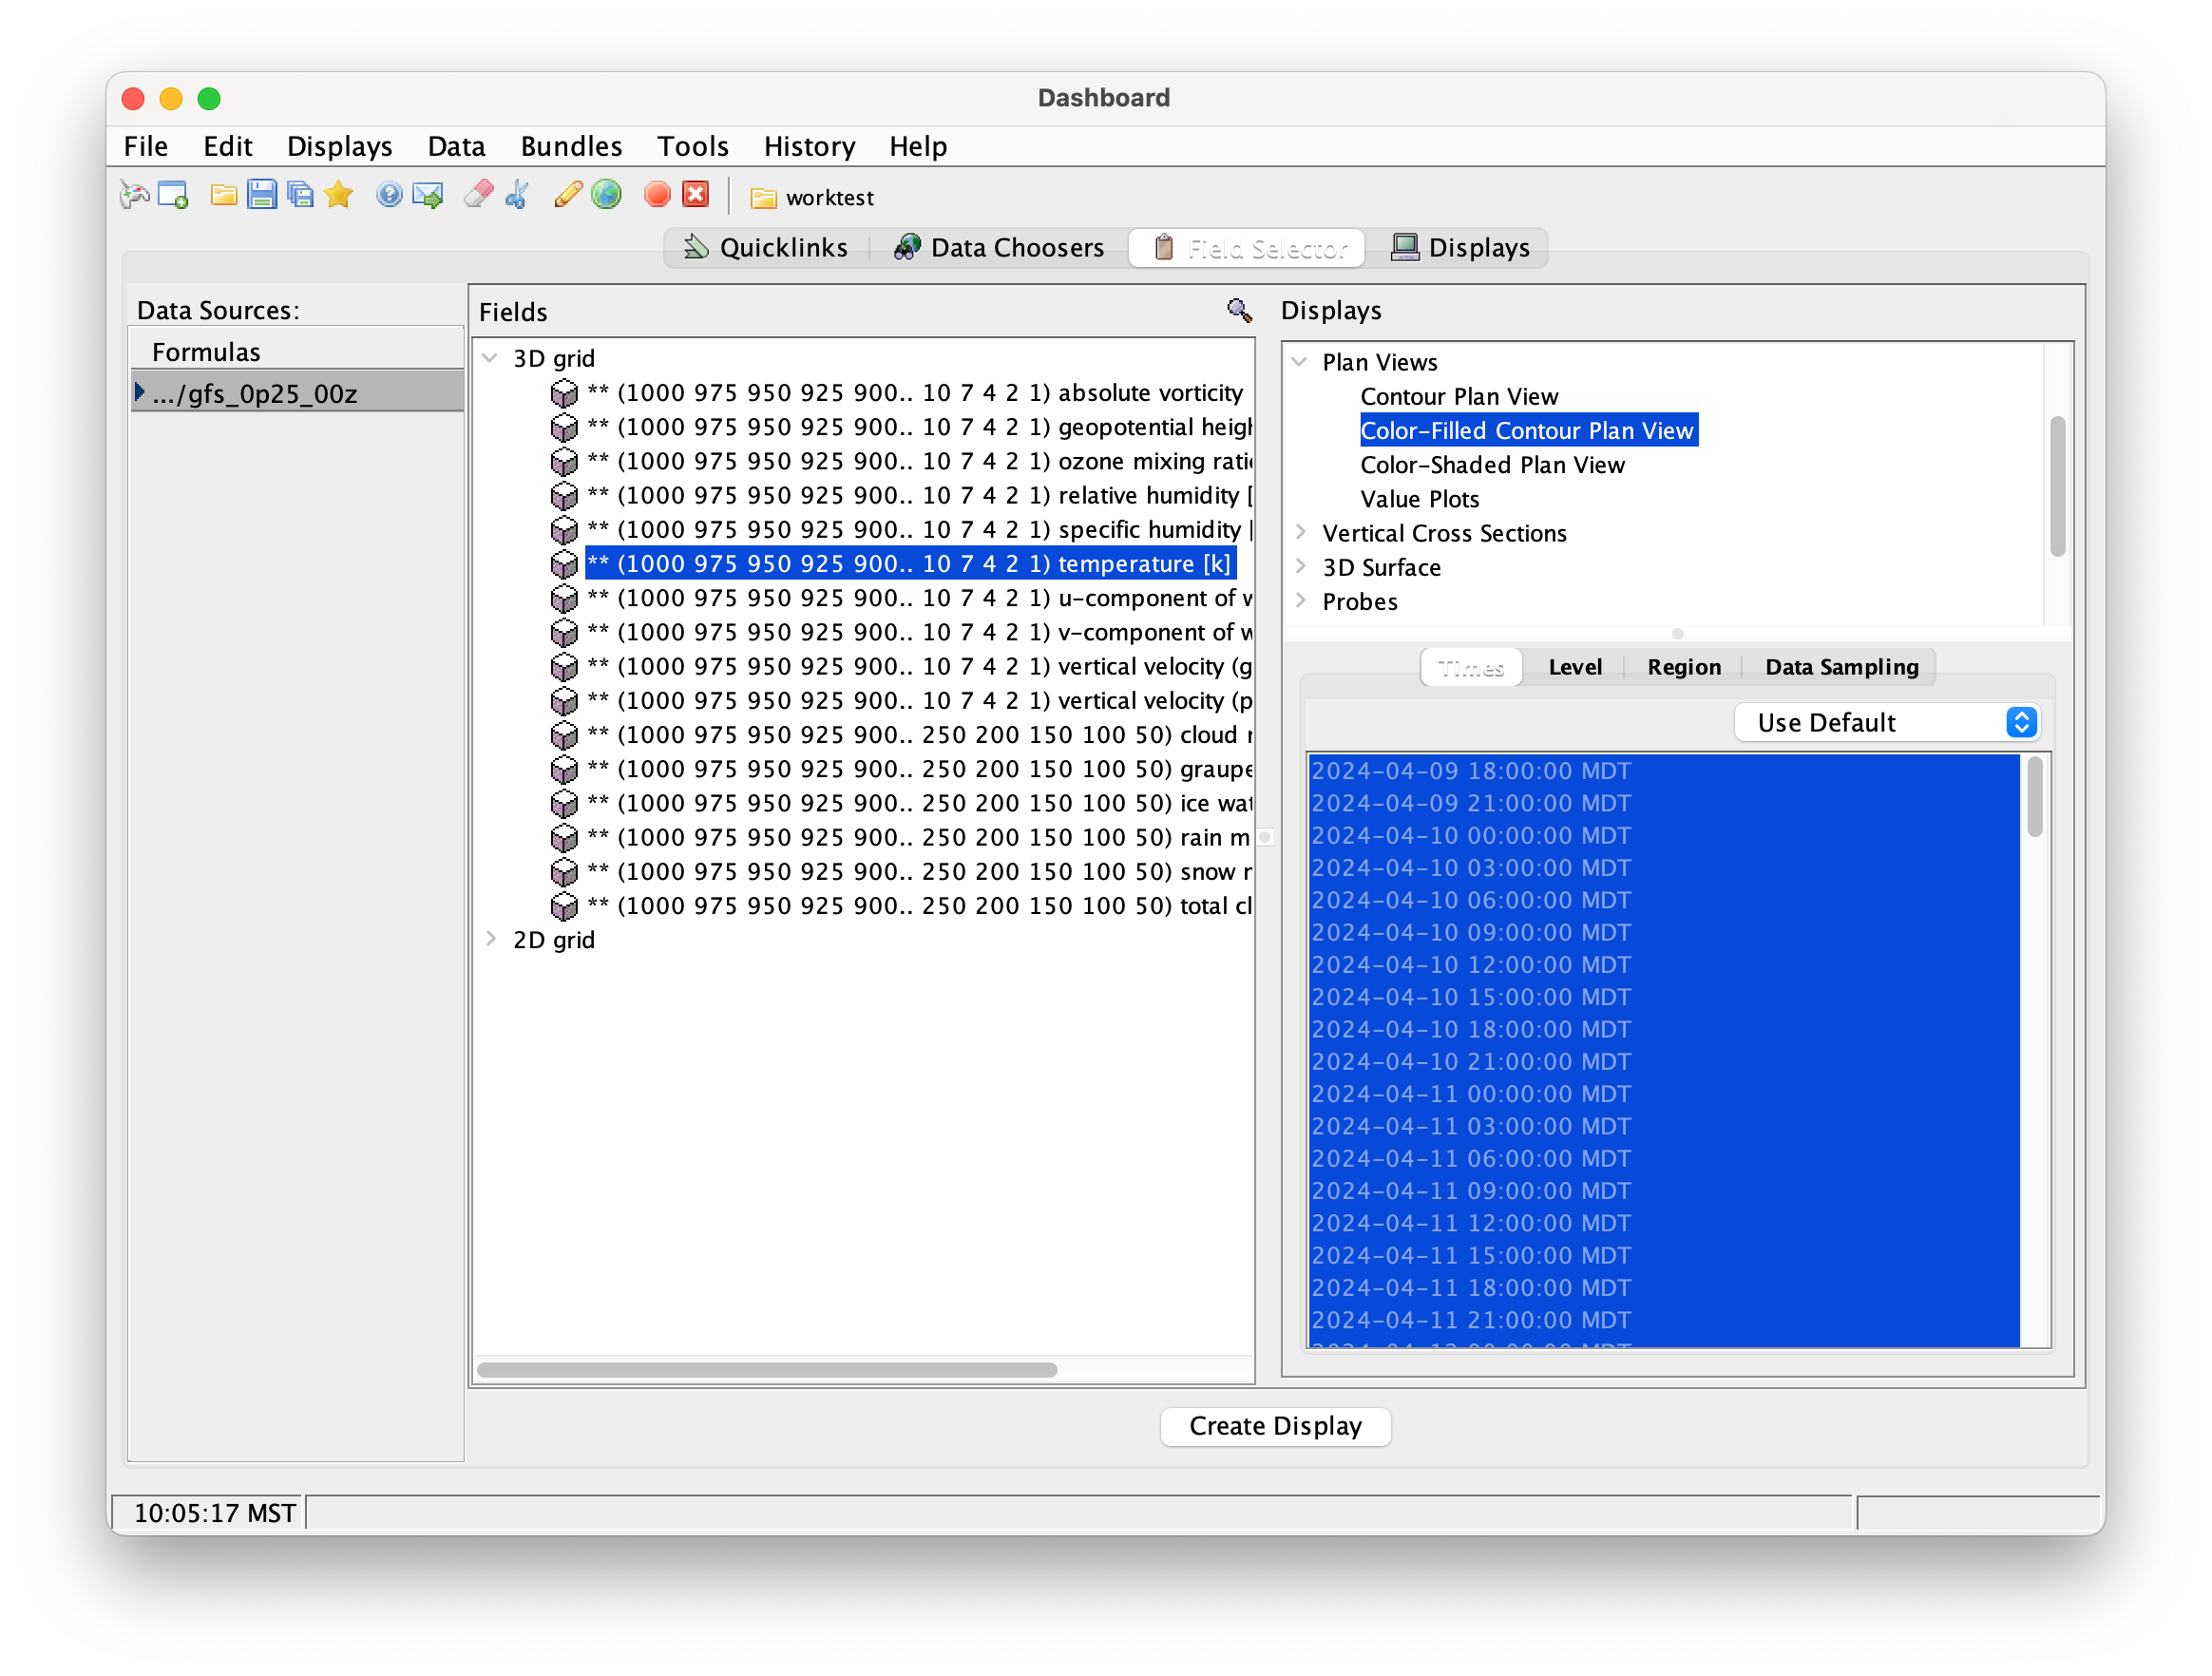Expand the gfs_0p25_00z data source triangle
2212x1676 pixels.
coord(140,392)
